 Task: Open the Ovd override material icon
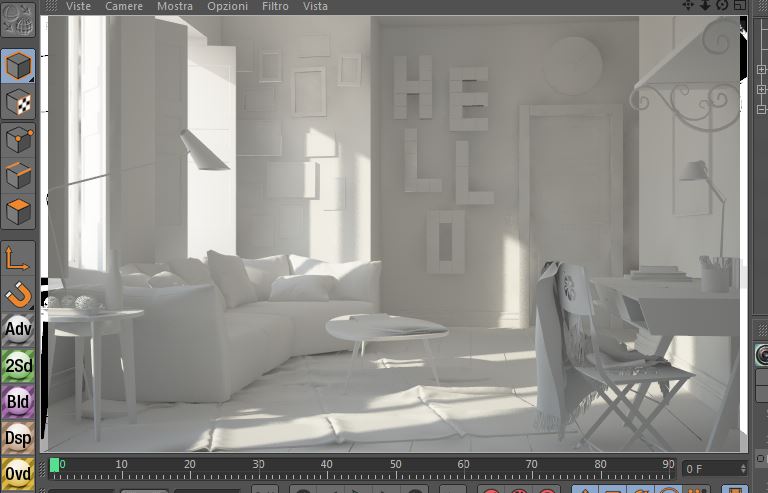(18, 474)
